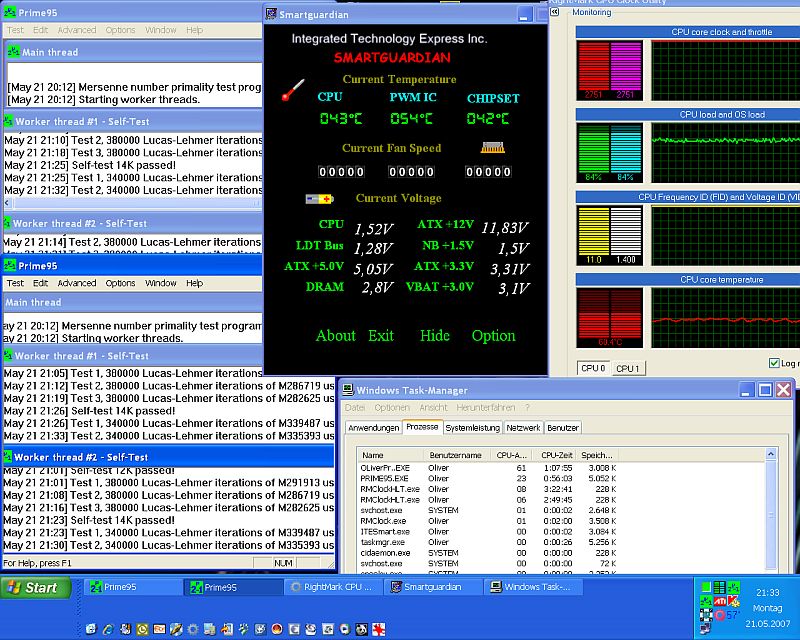Click the pink ring tray icon

click(x=719, y=614)
